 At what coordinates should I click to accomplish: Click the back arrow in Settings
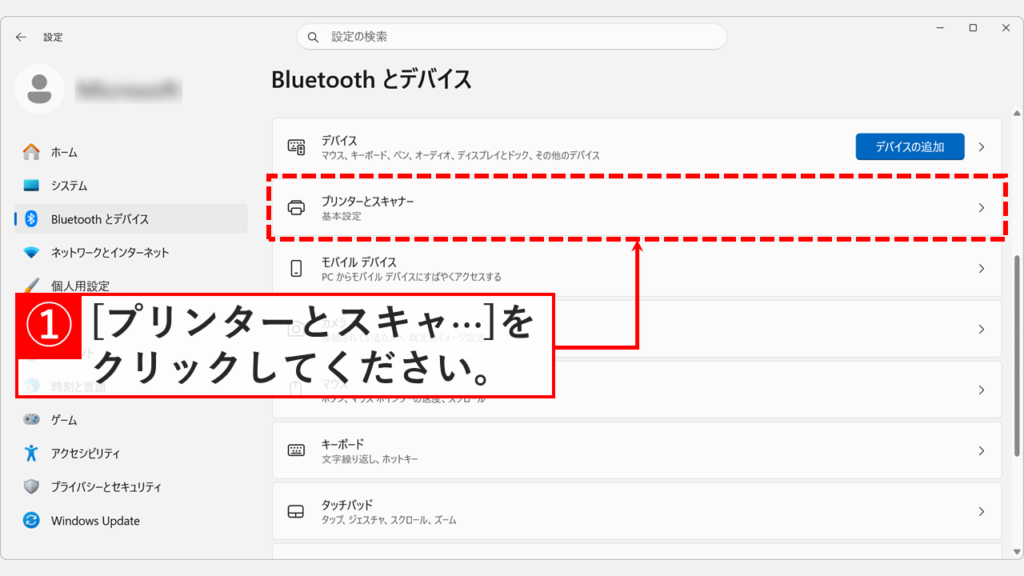(21, 37)
